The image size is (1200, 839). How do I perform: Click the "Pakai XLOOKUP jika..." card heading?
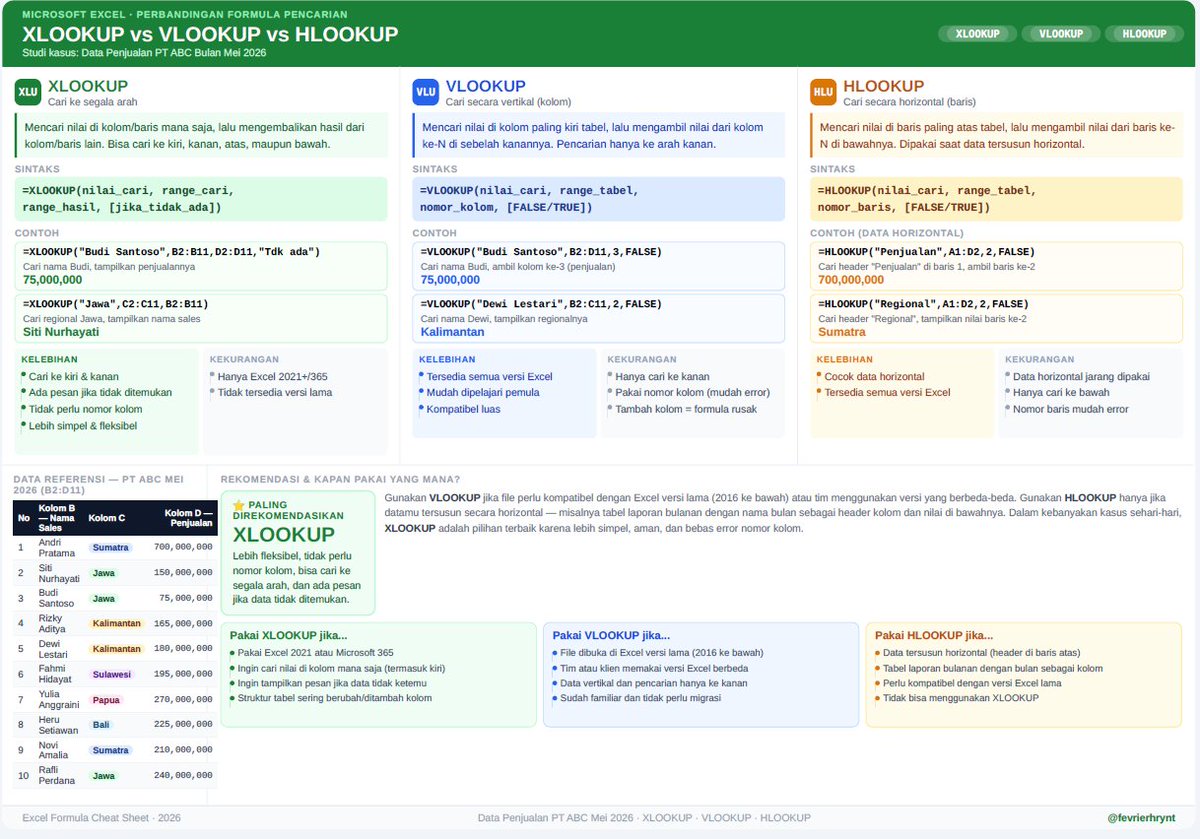pyautogui.click(x=289, y=635)
